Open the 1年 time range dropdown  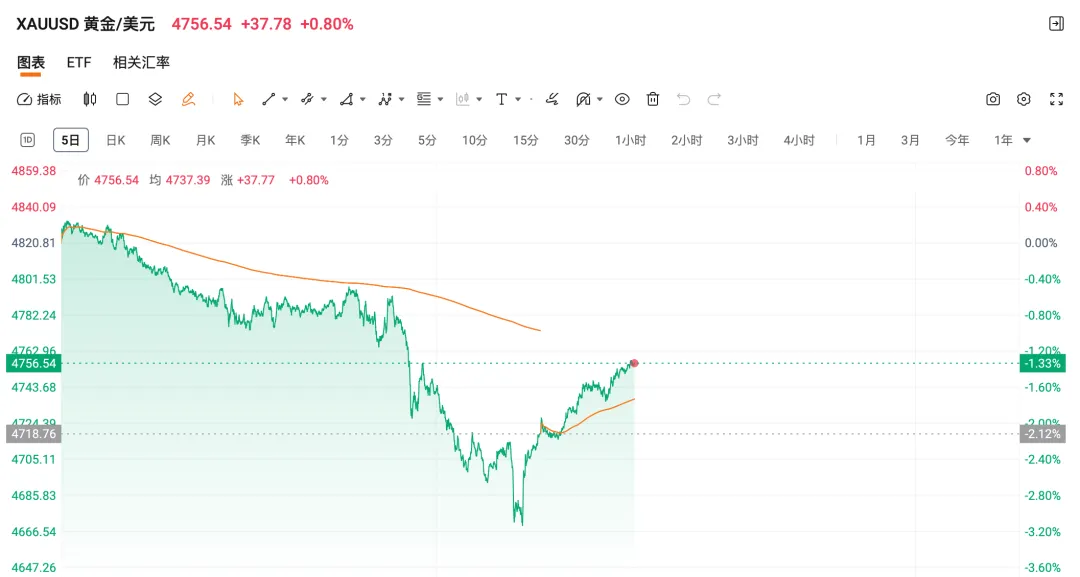pyautogui.click(x=1012, y=140)
